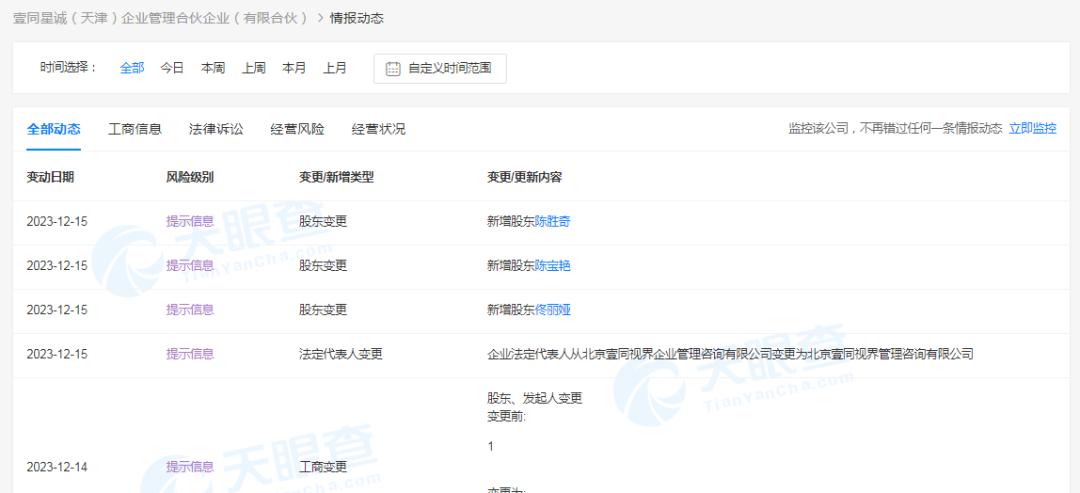Click the legal representative change description text
The image size is (1080, 493).
click(730, 354)
